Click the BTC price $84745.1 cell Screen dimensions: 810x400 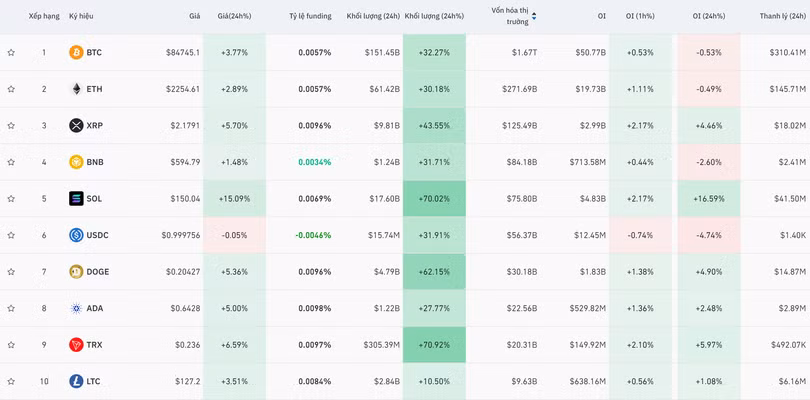[x=182, y=52]
